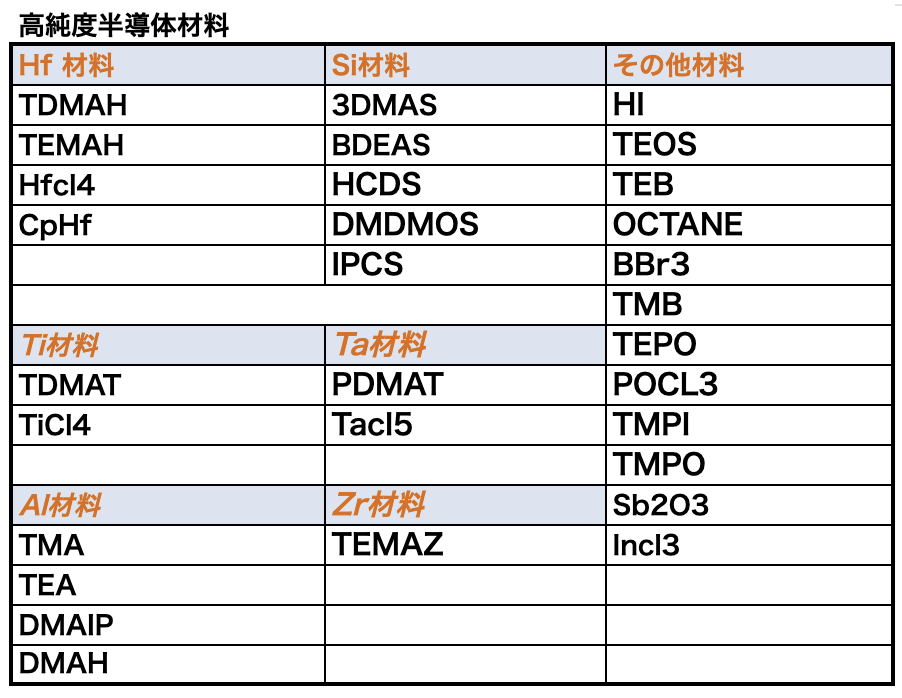Click the 高純度半導体材料 title text
The width and height of the screenshot is (902, 698).
point(124,26)
